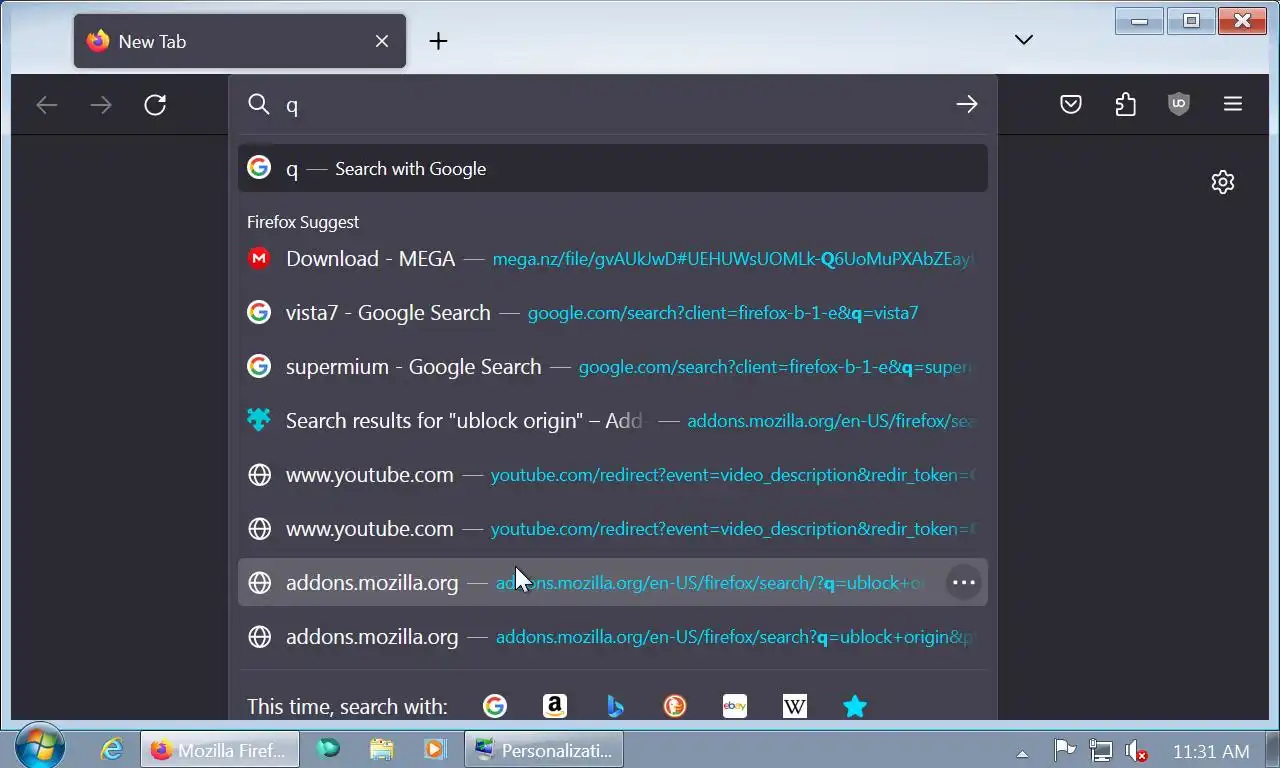Close the New Tab tab

click(x=382, y=41)
